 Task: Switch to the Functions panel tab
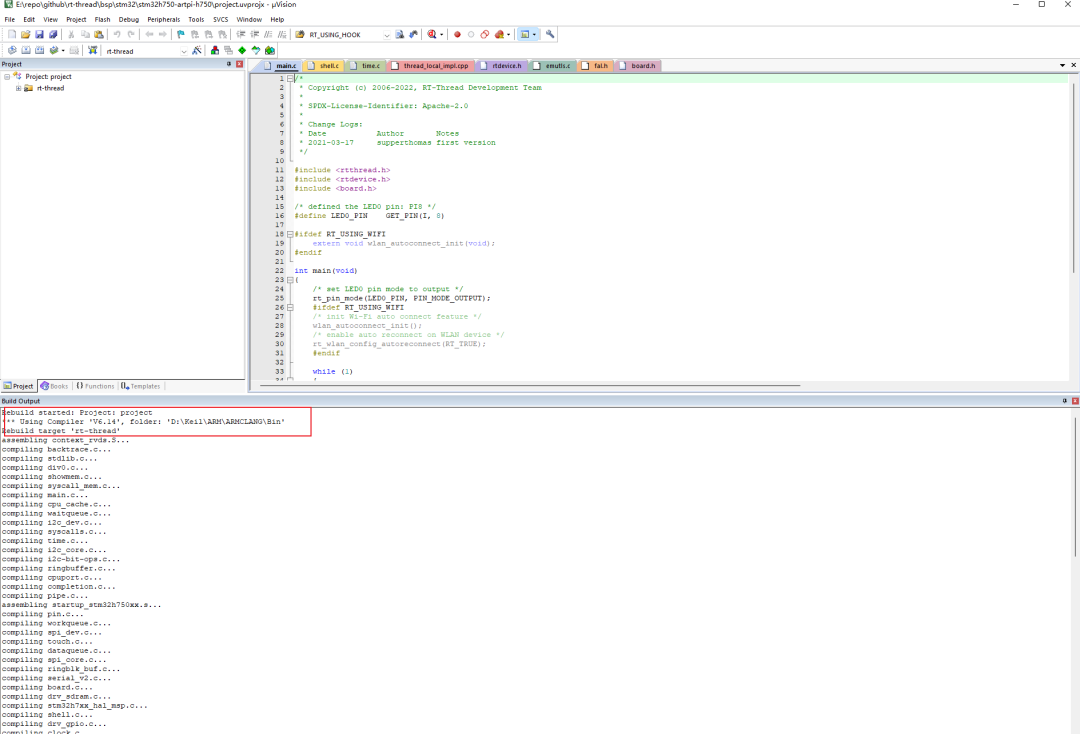pos(95,386)
